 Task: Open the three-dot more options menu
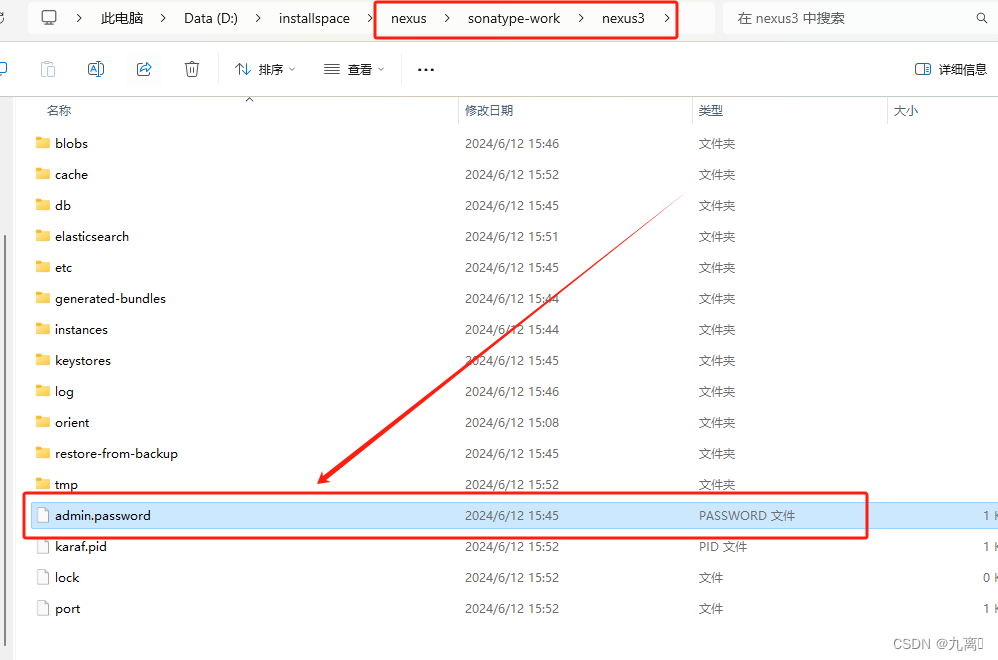pos(426,69)
